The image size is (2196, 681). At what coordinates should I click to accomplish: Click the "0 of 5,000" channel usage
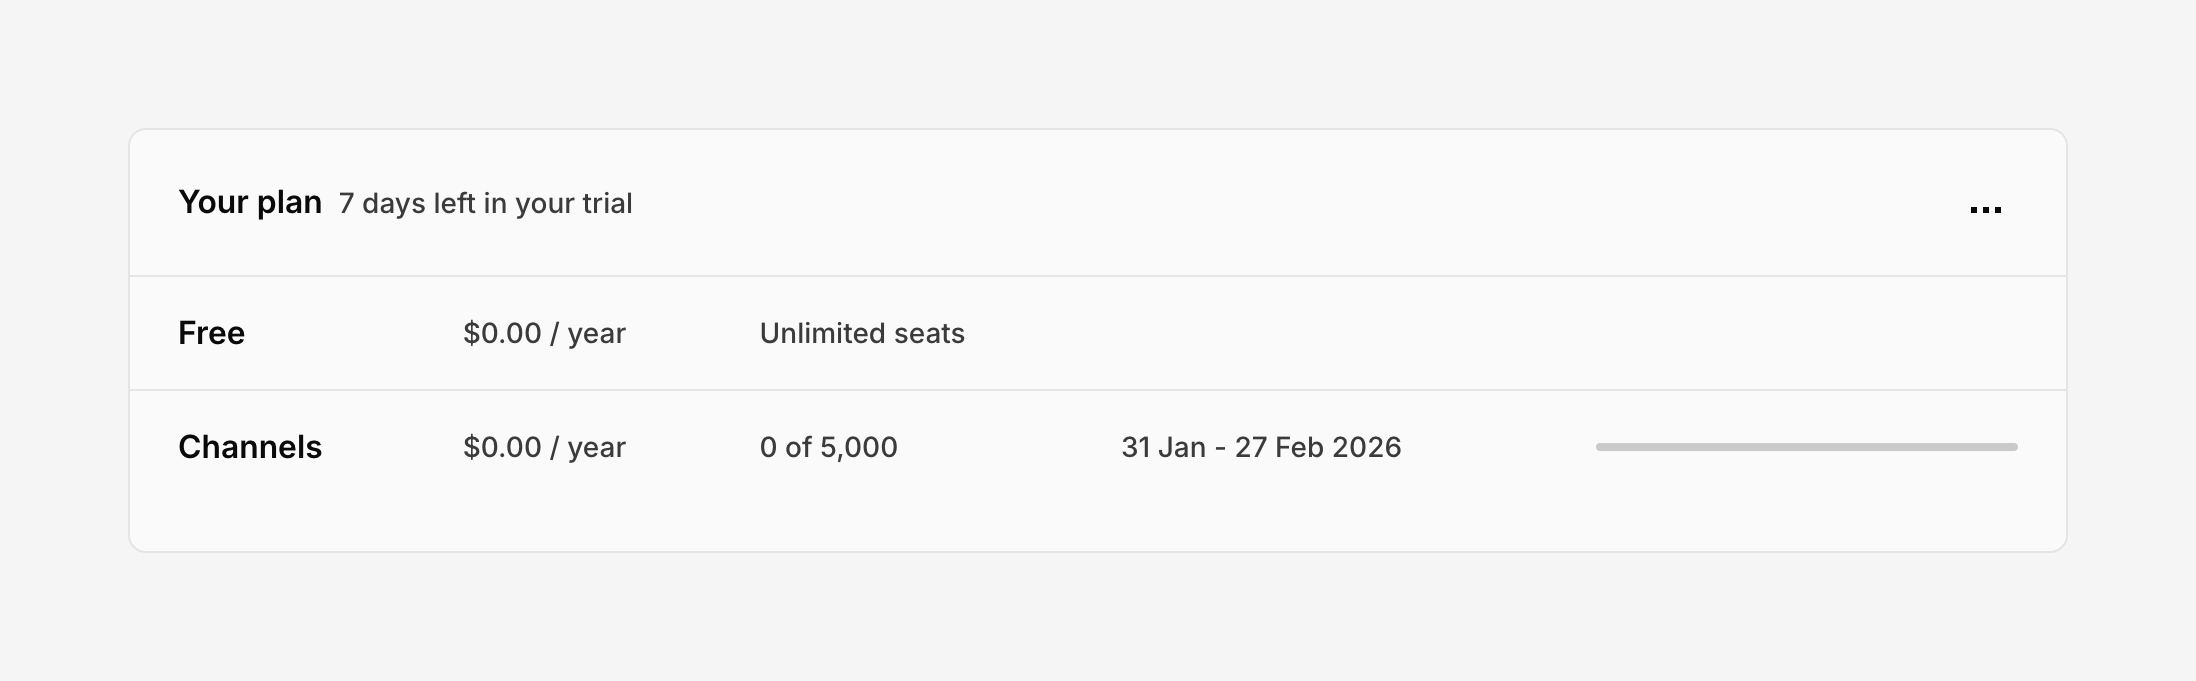828,447
